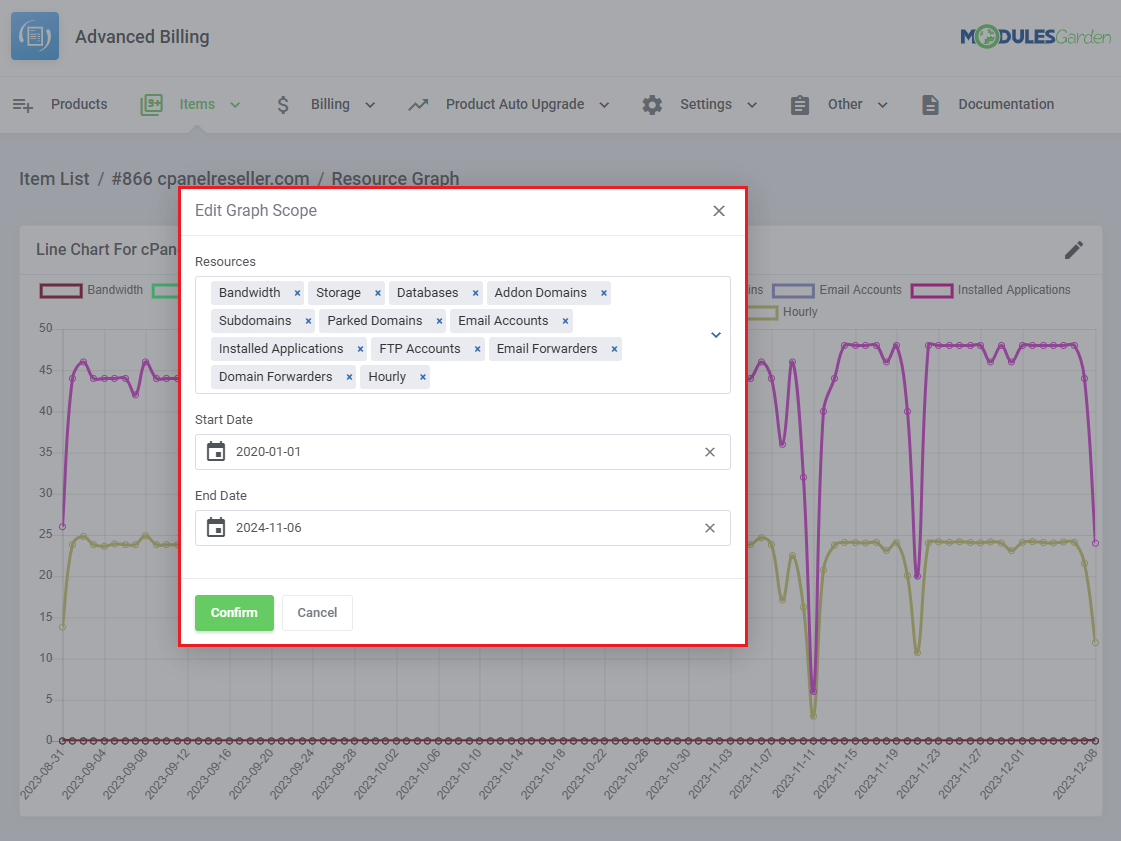This screenshot has width=1121, height=841.
Task: Remove the Installed Applications resource tag
Action: coord(360,349)
